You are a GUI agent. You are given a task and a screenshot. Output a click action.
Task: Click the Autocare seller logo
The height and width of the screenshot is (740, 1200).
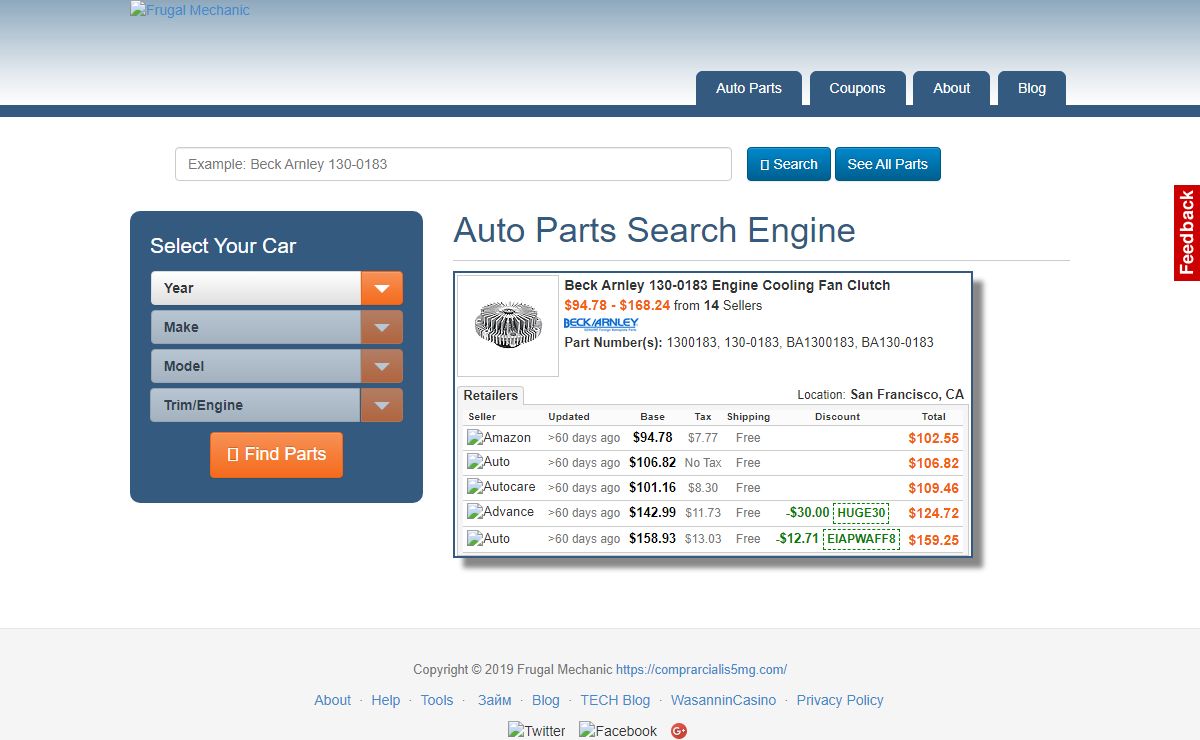pos(501,487)
